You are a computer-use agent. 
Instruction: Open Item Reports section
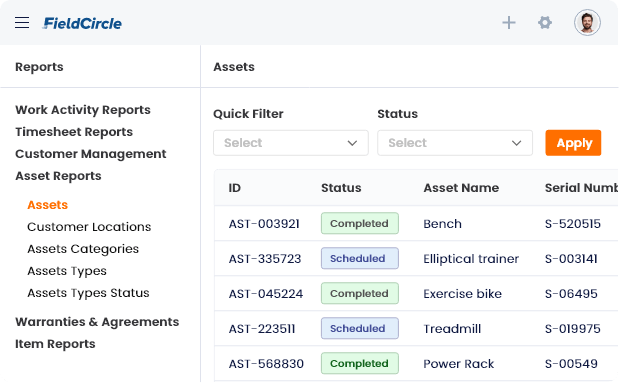[55, 344]
